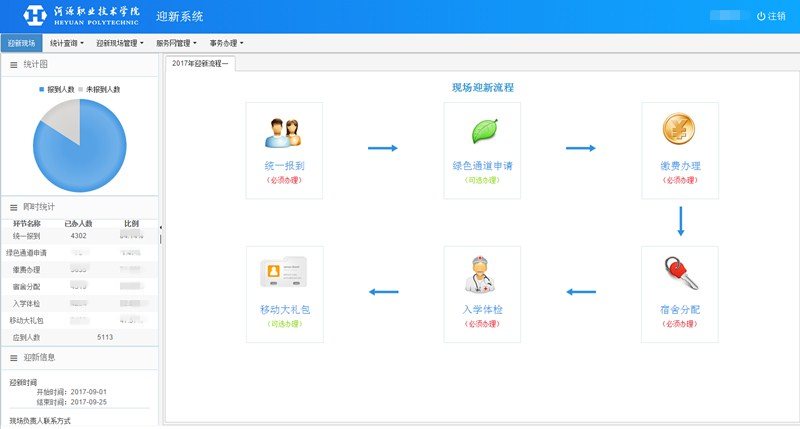Select the 迎新现场 menu item
800x429 pixels.
point(21,44)
